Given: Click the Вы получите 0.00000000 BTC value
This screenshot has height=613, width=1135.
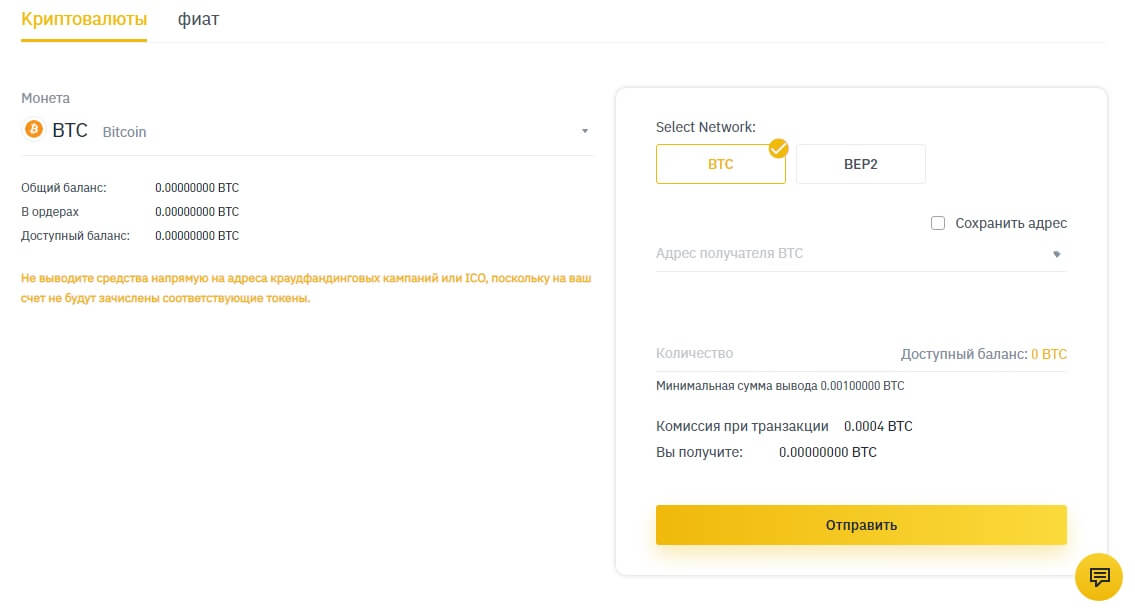Looking at the screenshot, I should (827, 452).
